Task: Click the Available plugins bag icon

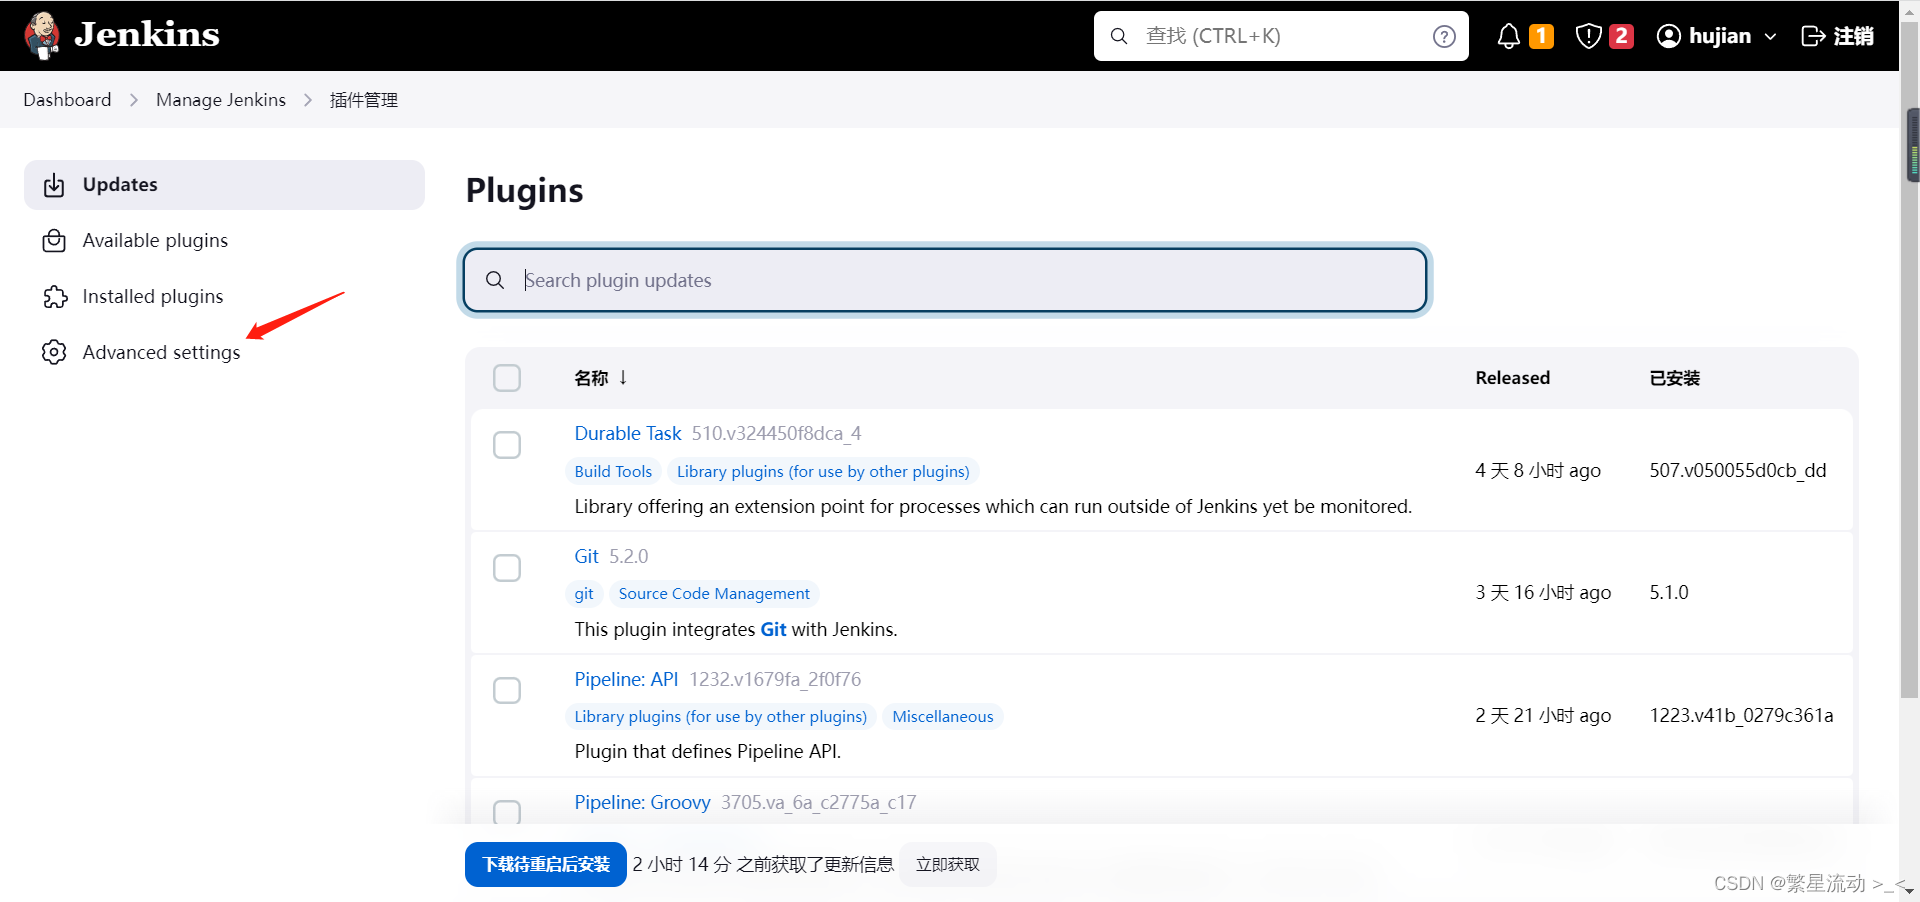Action: [x=54, y=241]
